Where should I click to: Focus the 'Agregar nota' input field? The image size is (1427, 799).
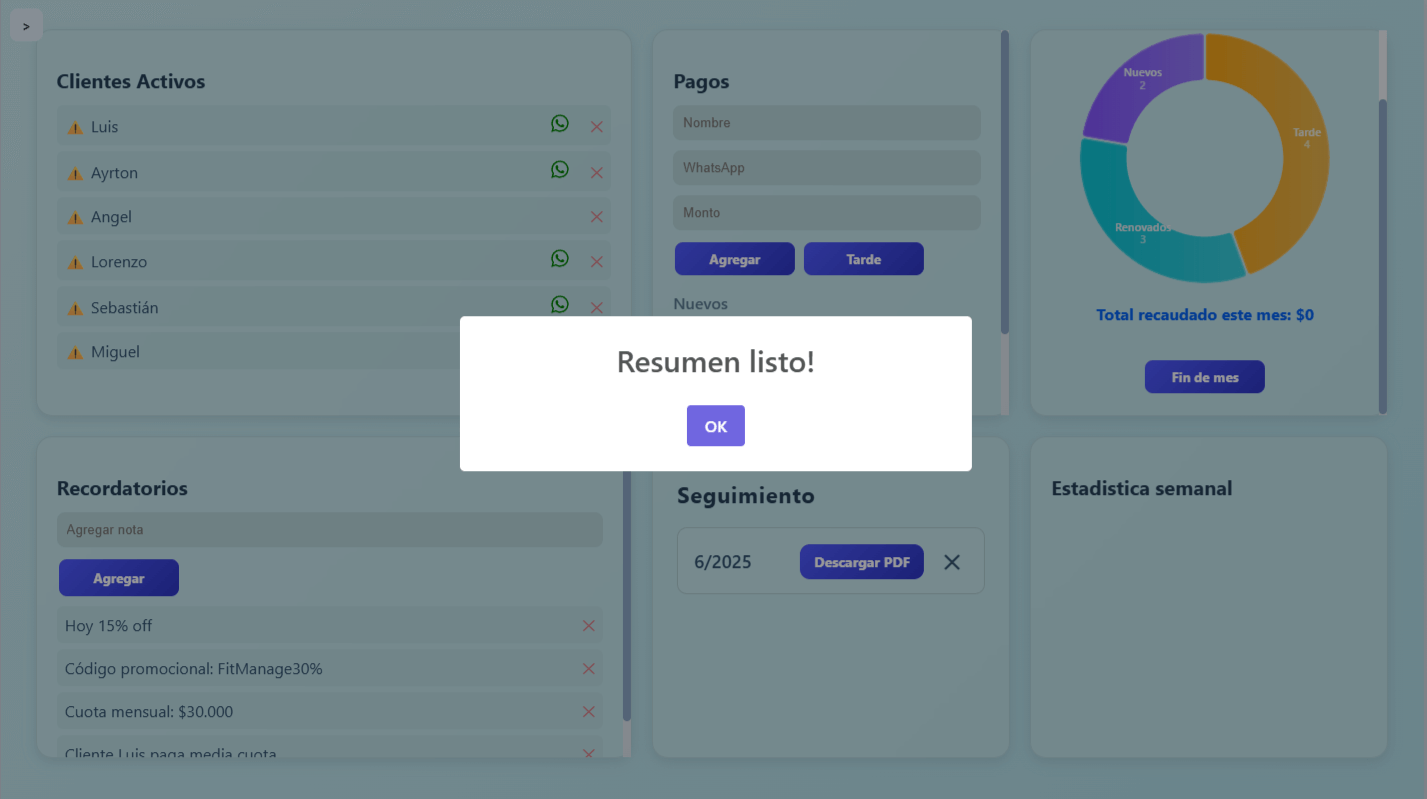pyautogui.click(x=330, y=530)
